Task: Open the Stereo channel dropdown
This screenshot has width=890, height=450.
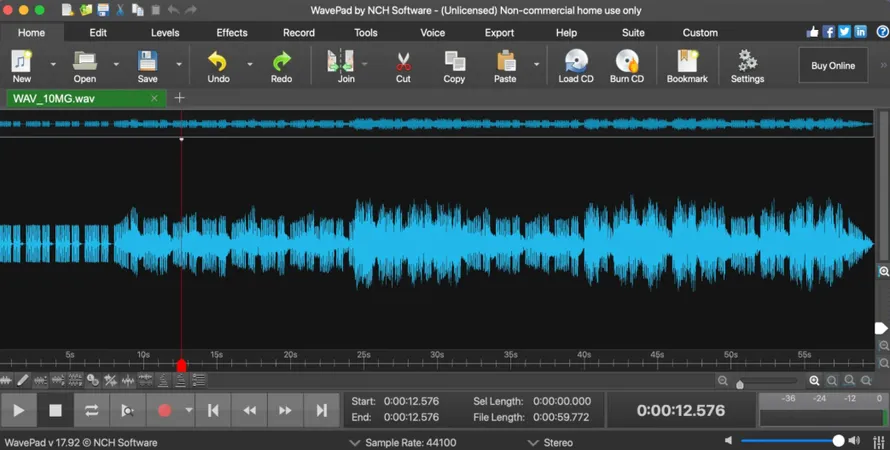Action: (551, 443)
